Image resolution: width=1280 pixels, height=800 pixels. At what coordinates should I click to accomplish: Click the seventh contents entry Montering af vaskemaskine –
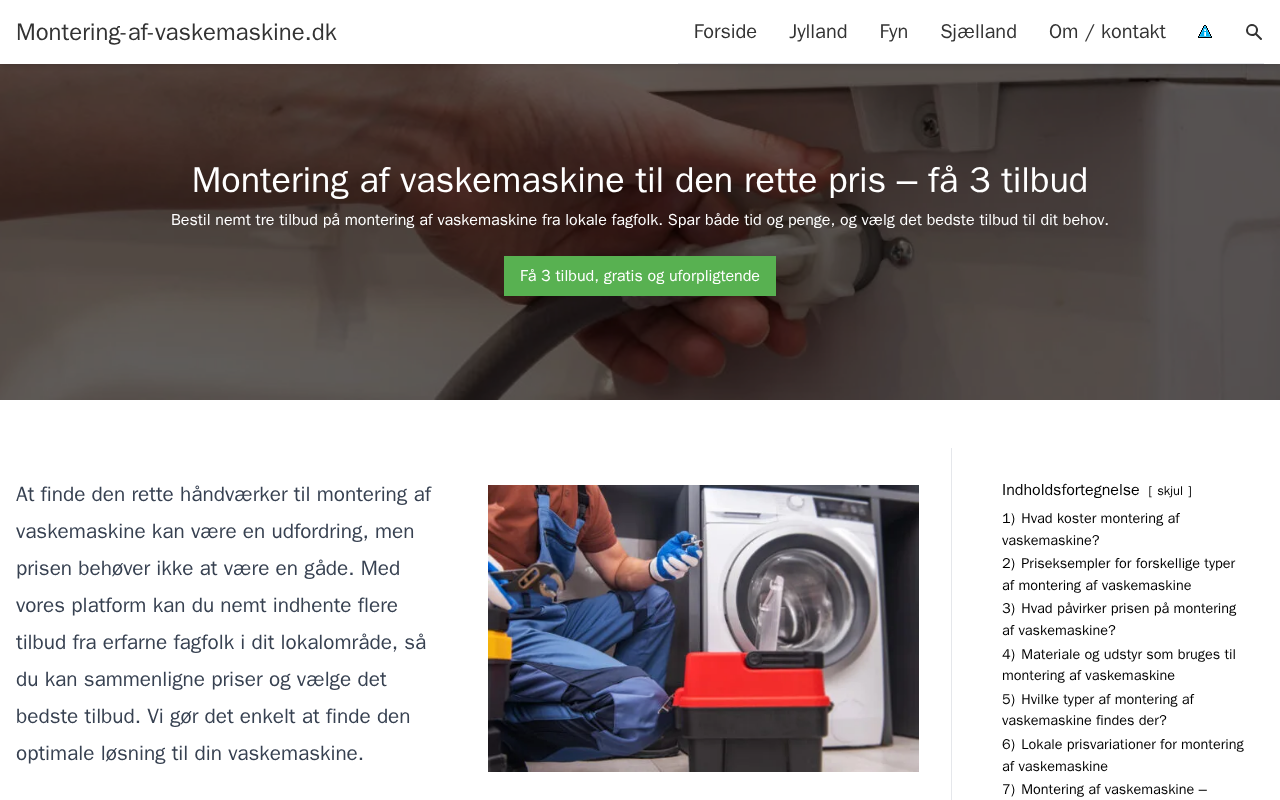(x=1104, y=790)
